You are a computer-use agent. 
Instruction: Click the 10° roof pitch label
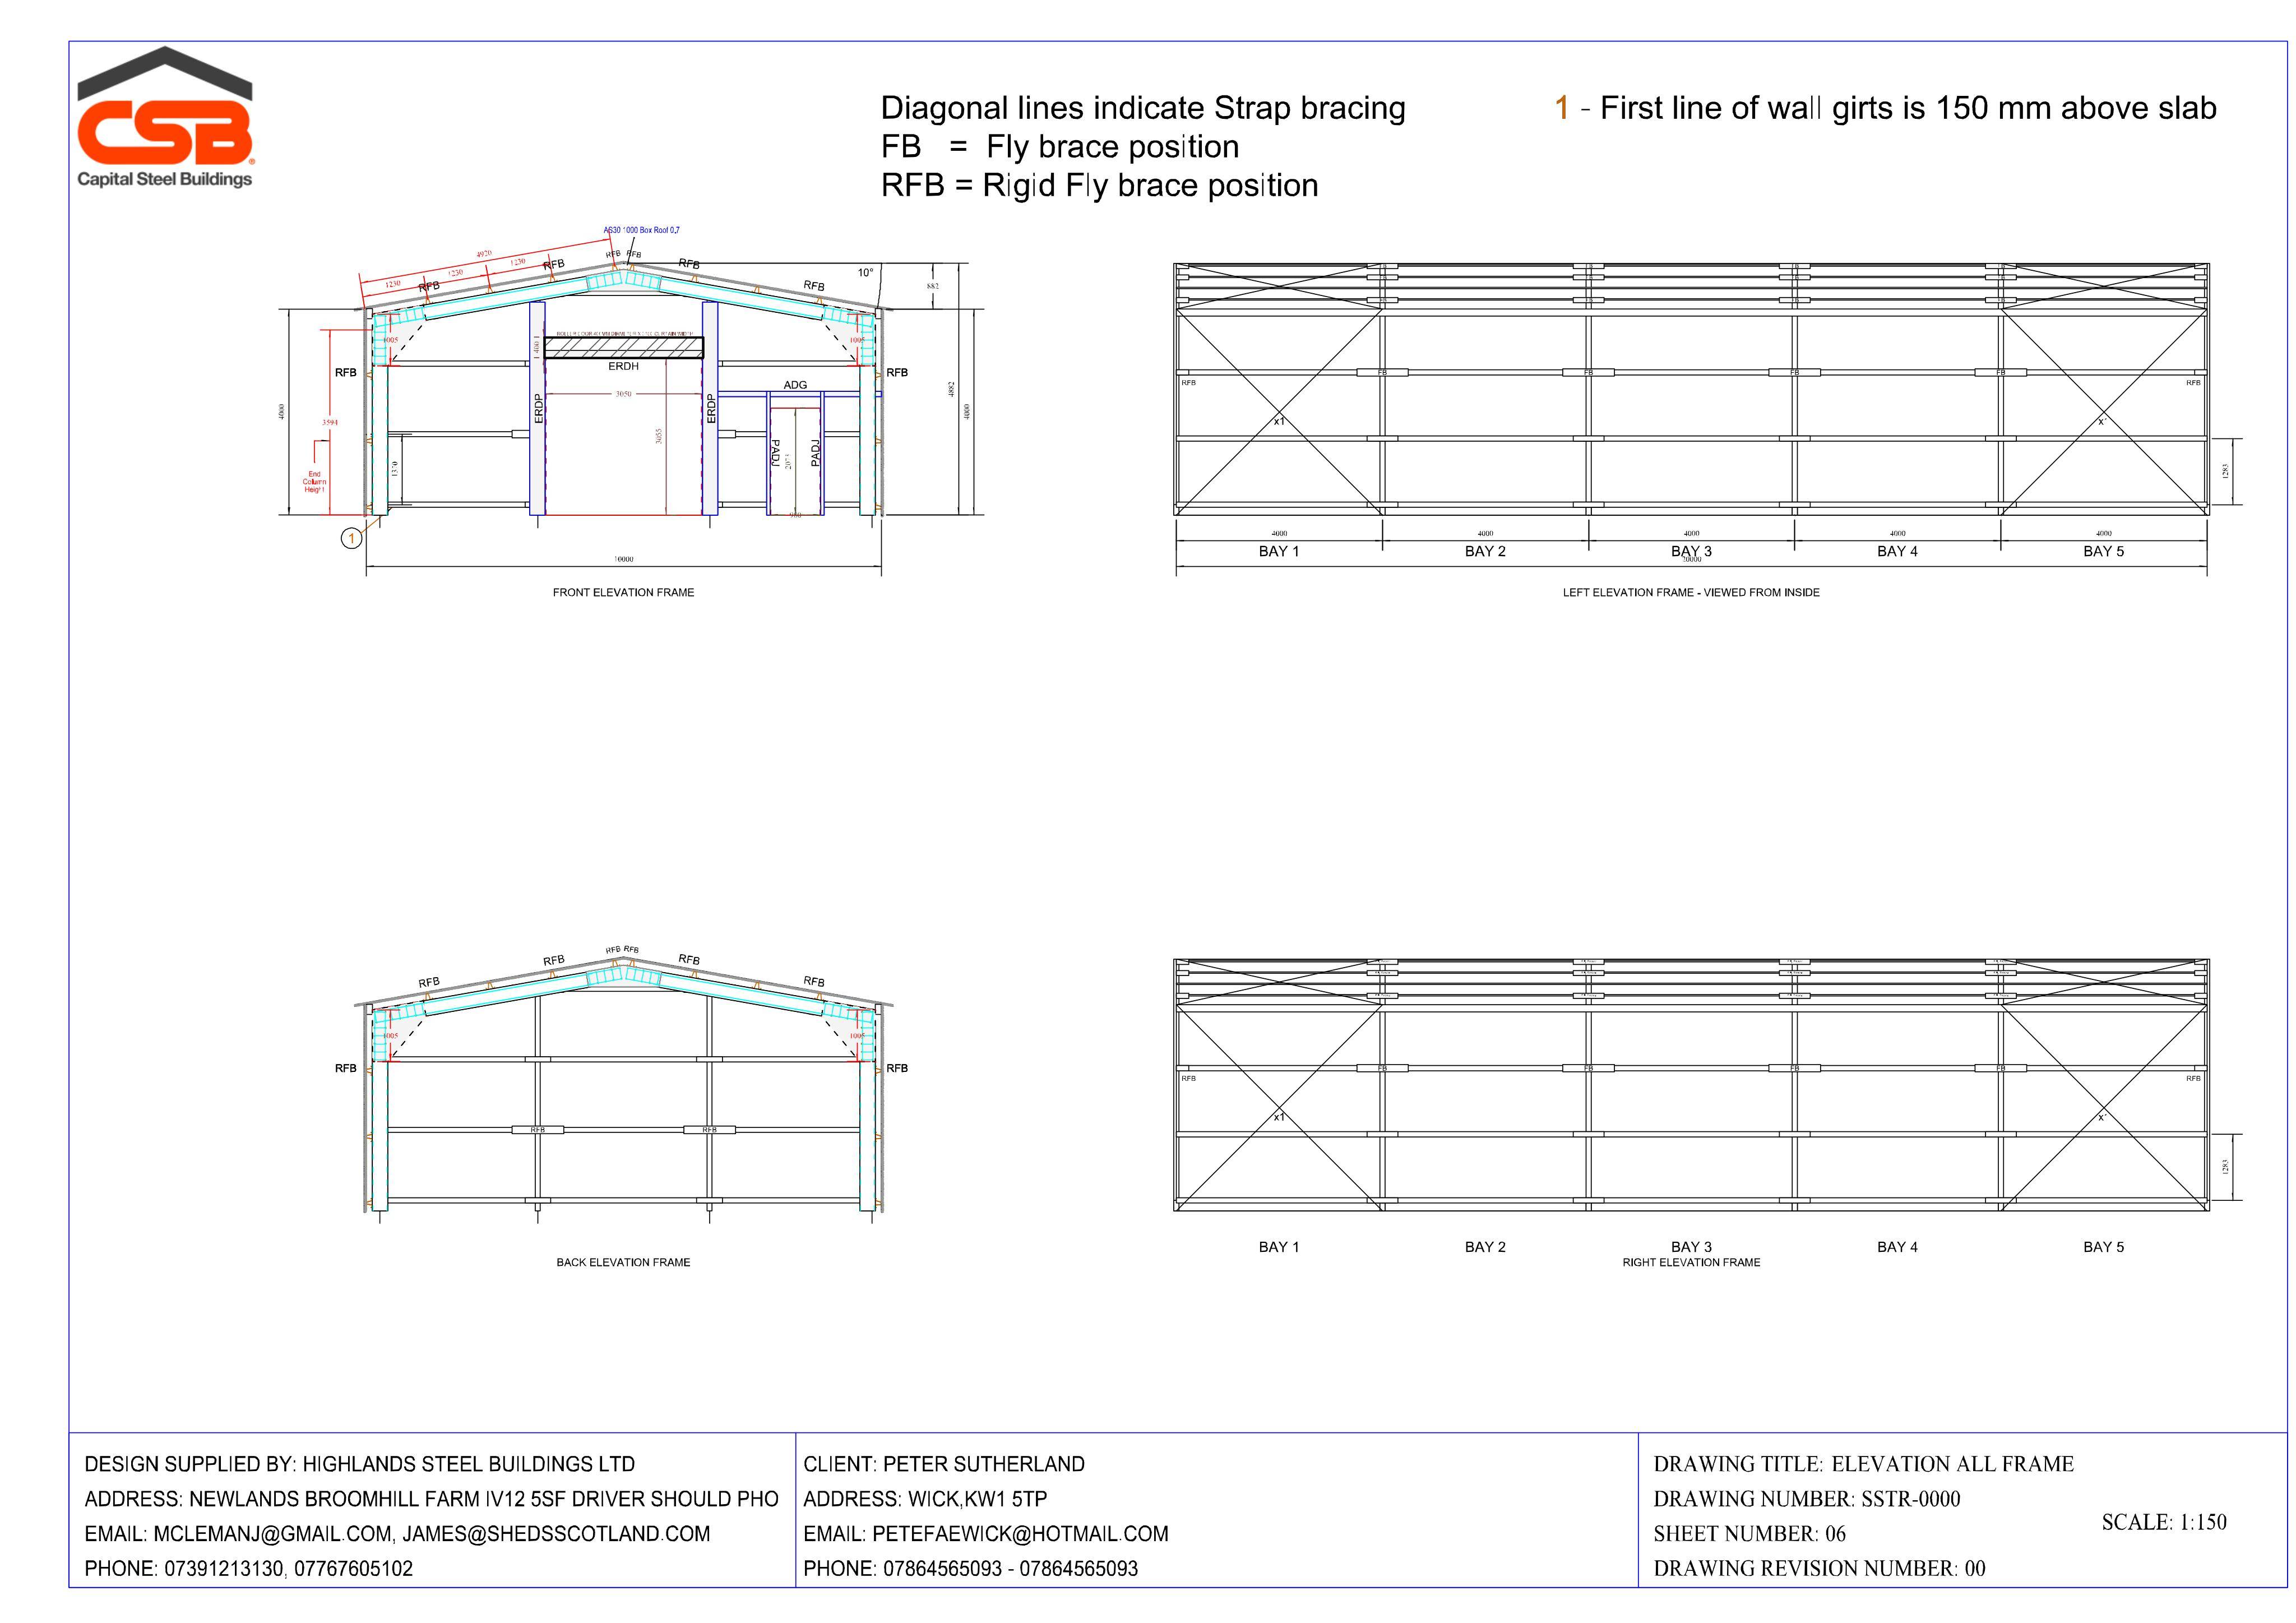(x=865, y=273)
